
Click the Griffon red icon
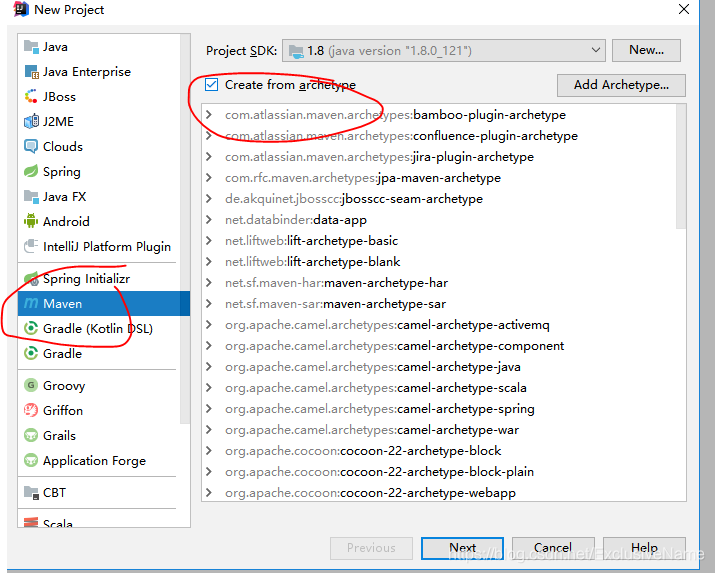coord(31,410)
